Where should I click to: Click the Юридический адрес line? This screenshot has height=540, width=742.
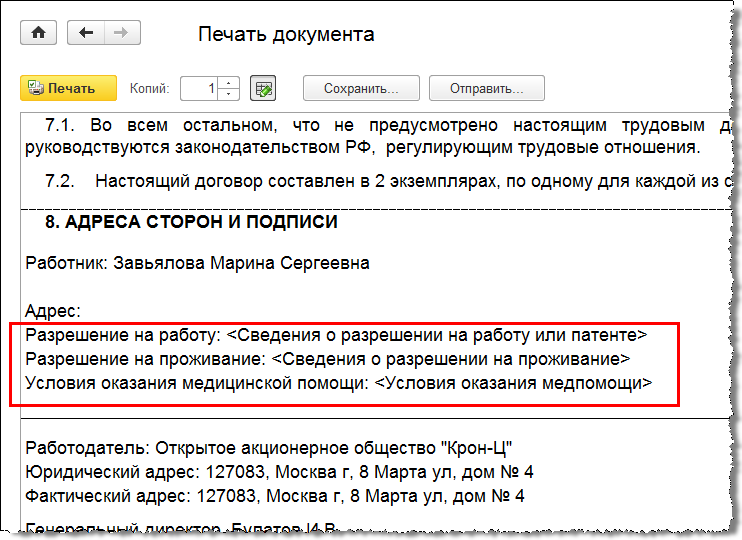click(x=279, y=472)
